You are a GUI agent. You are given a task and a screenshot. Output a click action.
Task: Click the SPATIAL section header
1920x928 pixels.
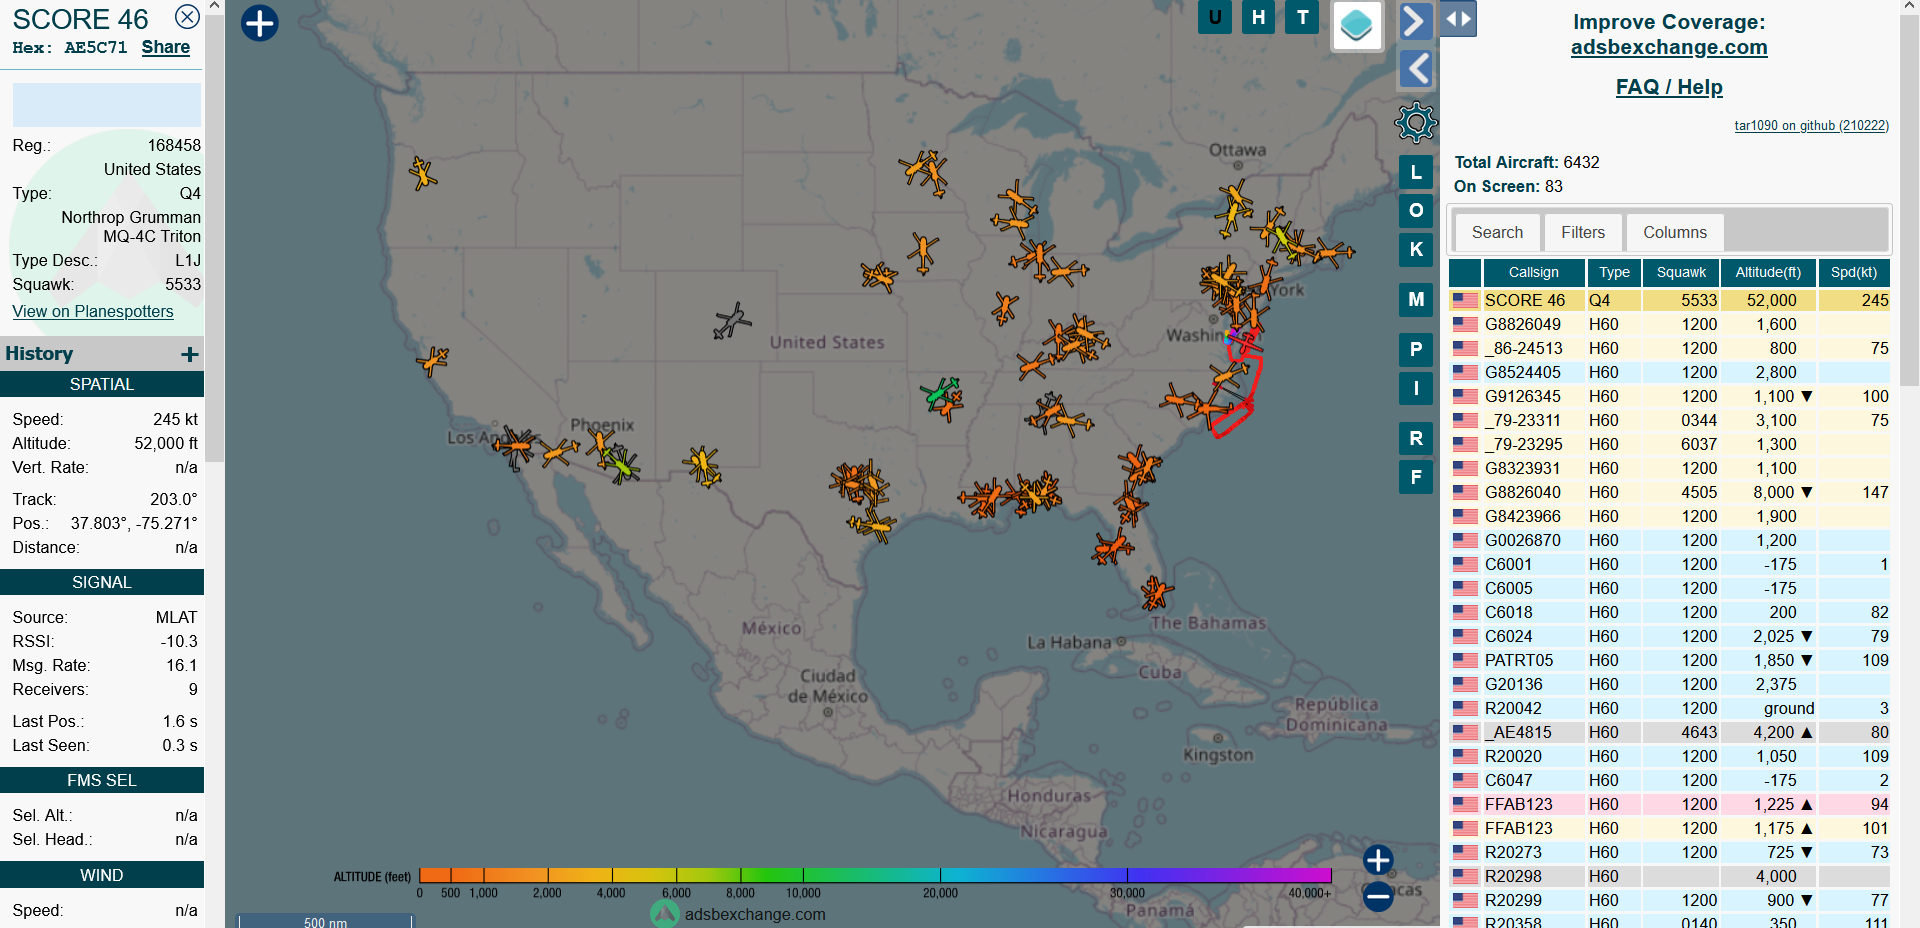coord(102,384)
